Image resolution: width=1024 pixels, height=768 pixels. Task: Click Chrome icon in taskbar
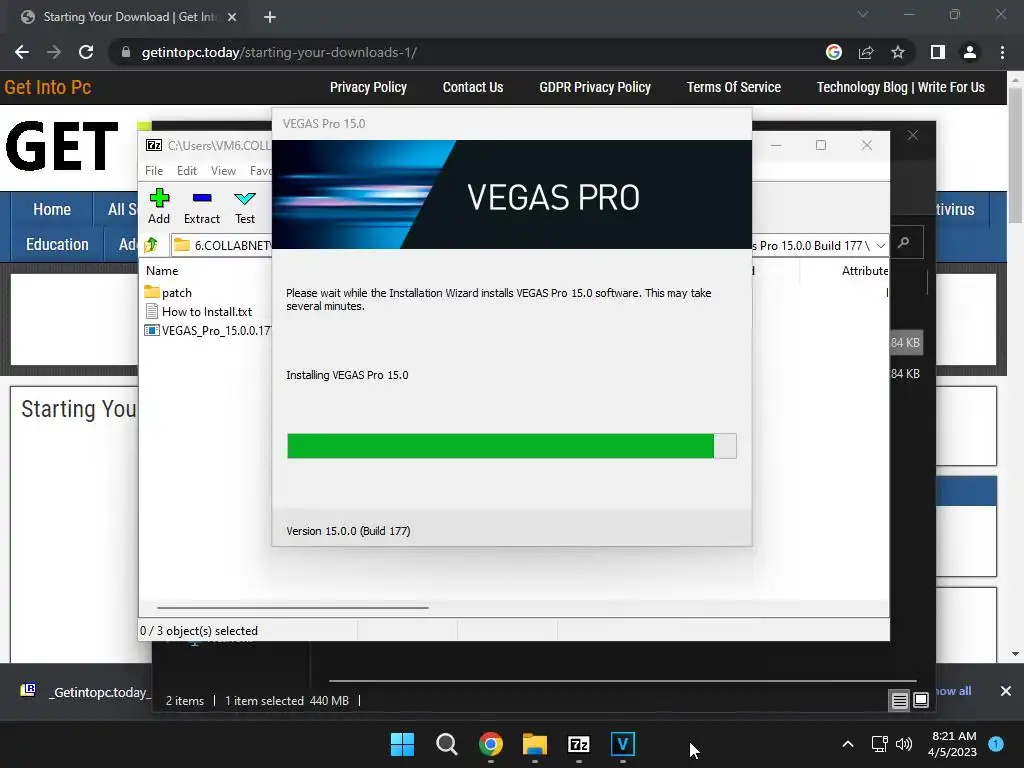click(490, 744)
